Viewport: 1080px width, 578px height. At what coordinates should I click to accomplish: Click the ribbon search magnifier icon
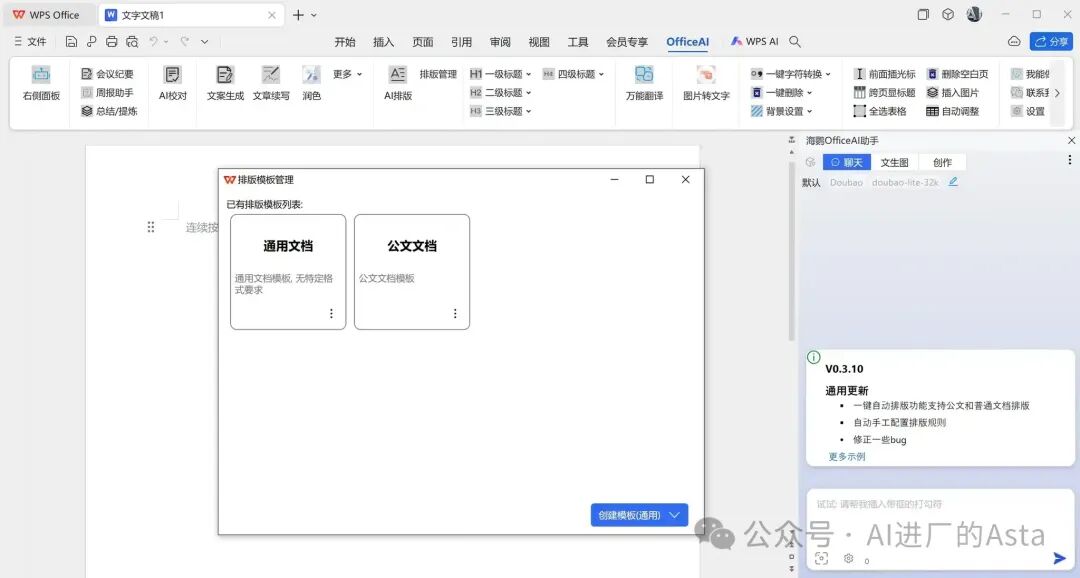pyautogui.click(x=795, y=41)
